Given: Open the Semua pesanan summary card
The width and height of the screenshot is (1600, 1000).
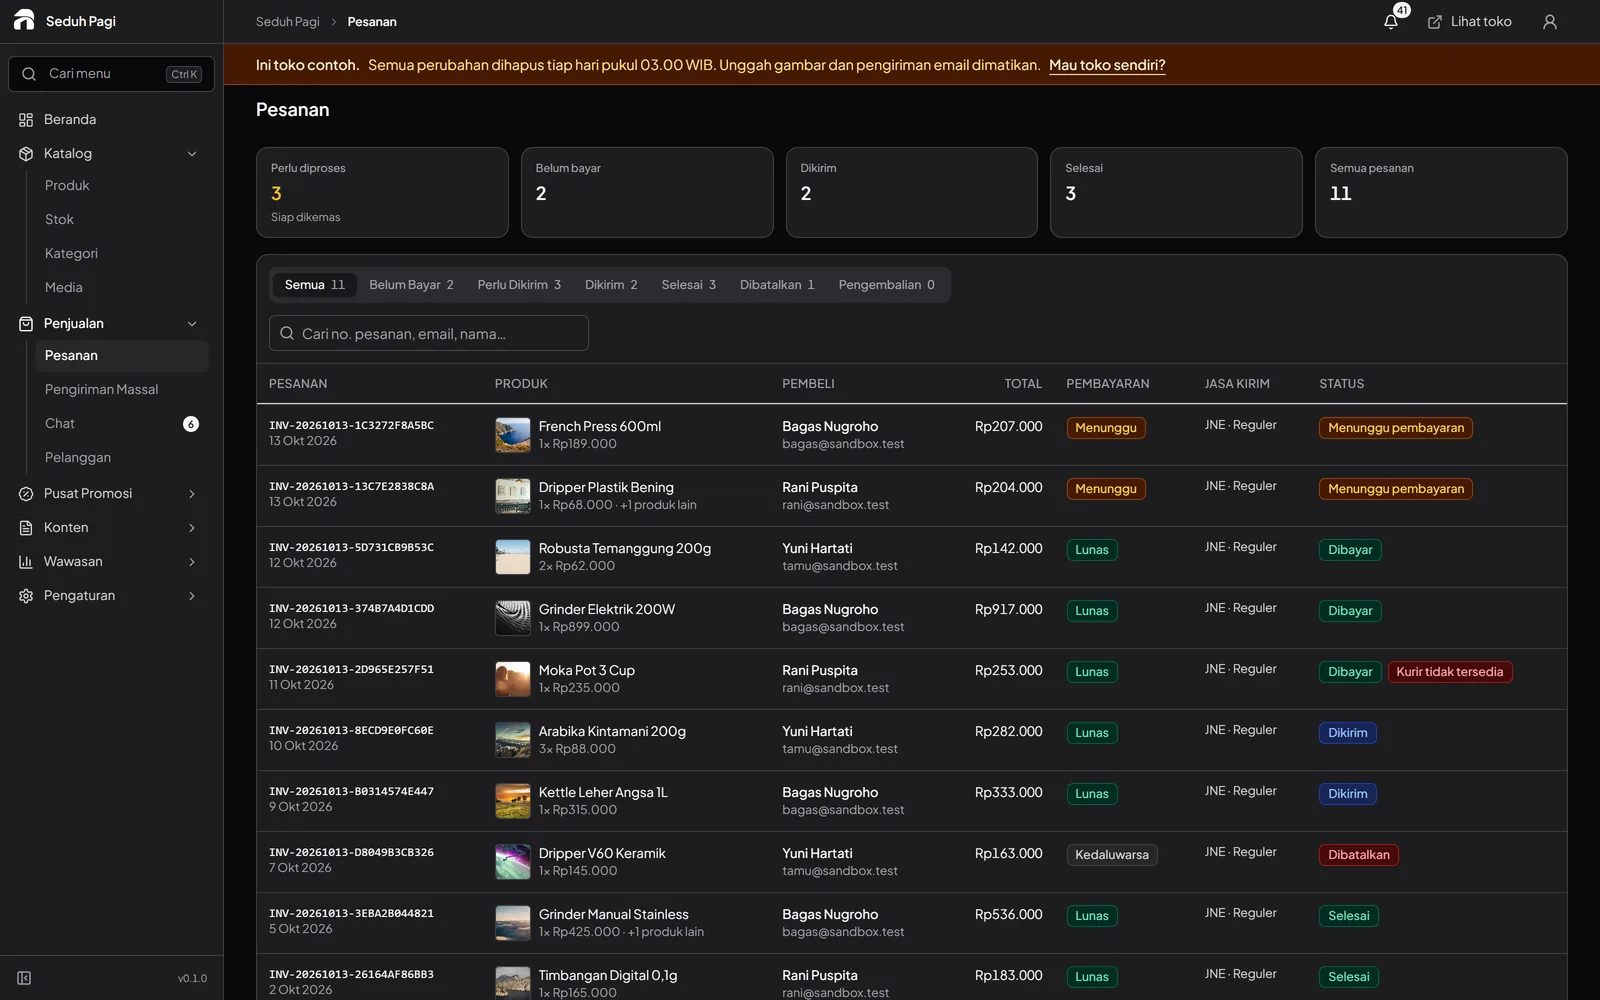Looking at the screenshot, I should (x=1441, y=192).
